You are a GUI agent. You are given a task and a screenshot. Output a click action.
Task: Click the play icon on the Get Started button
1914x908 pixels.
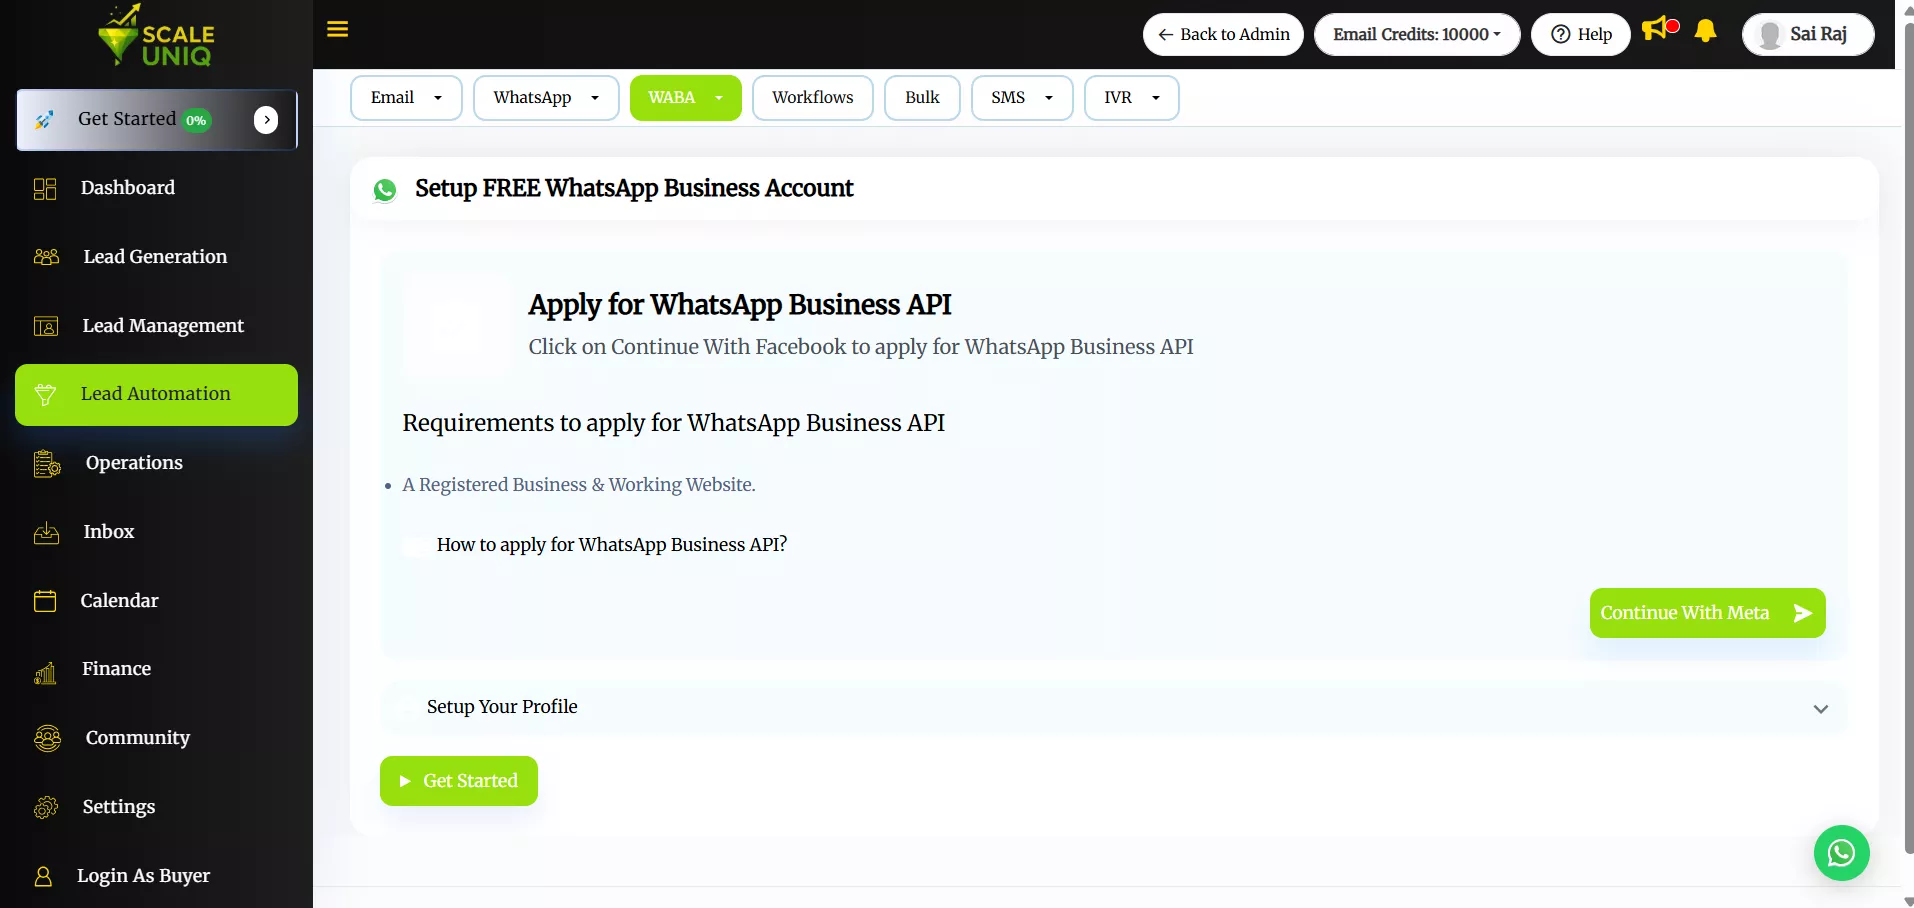(405, 781)
